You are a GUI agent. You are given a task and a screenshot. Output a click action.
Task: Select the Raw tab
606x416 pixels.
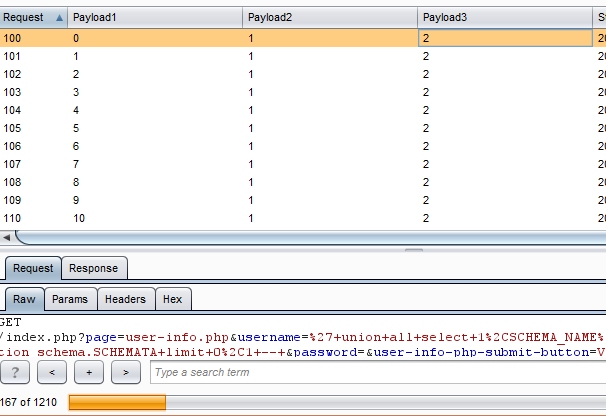tap(24, 299)
